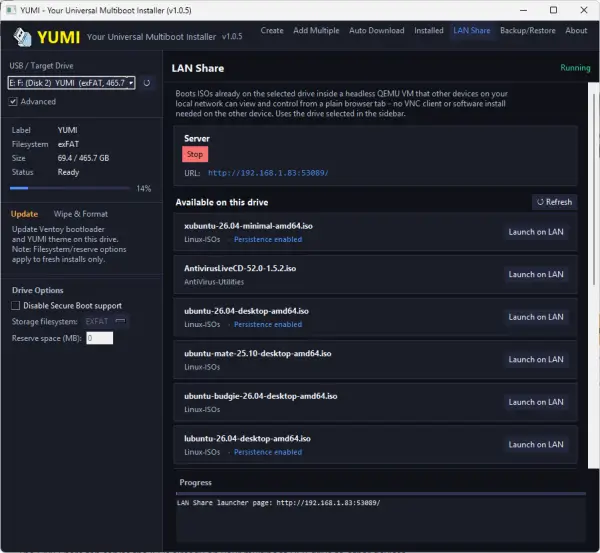
Task: Select the Update mode tab
Action: [24, 214]
